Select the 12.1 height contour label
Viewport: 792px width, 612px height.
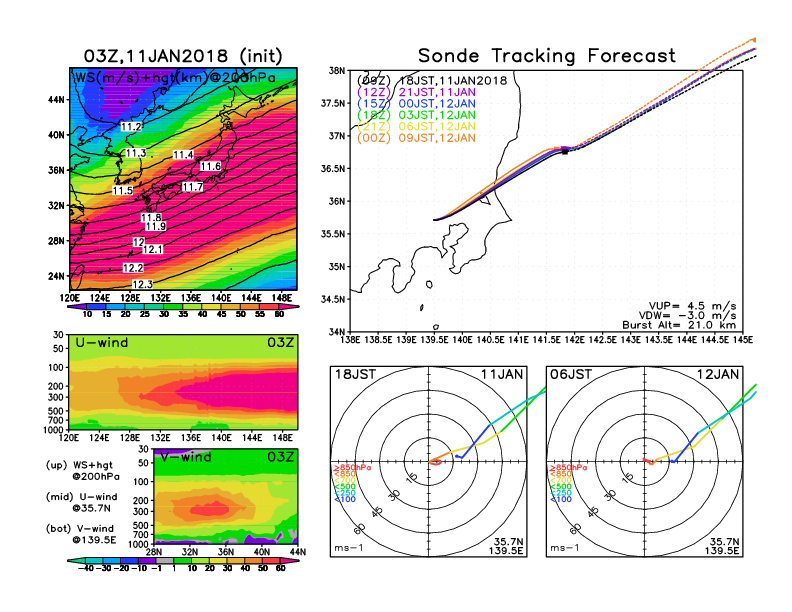[153, 249]
